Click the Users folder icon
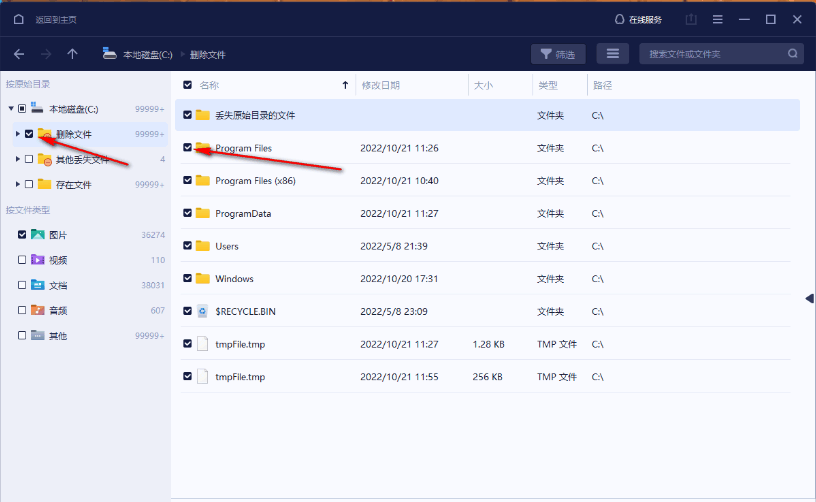 point(202,246)
